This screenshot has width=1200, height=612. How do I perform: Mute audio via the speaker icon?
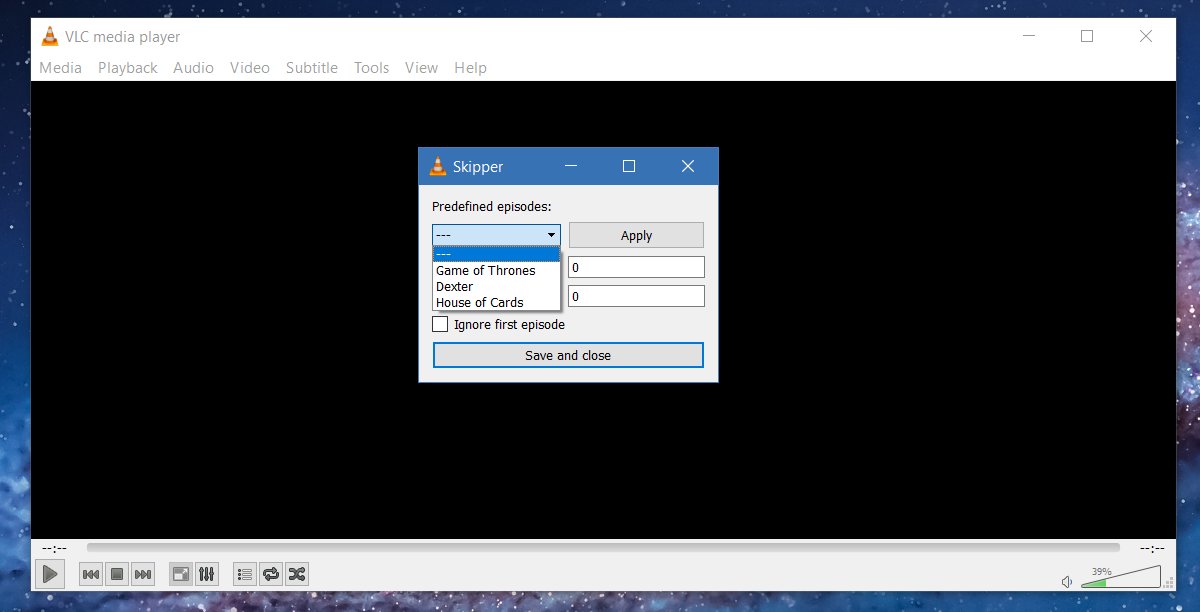[1067, 581]
